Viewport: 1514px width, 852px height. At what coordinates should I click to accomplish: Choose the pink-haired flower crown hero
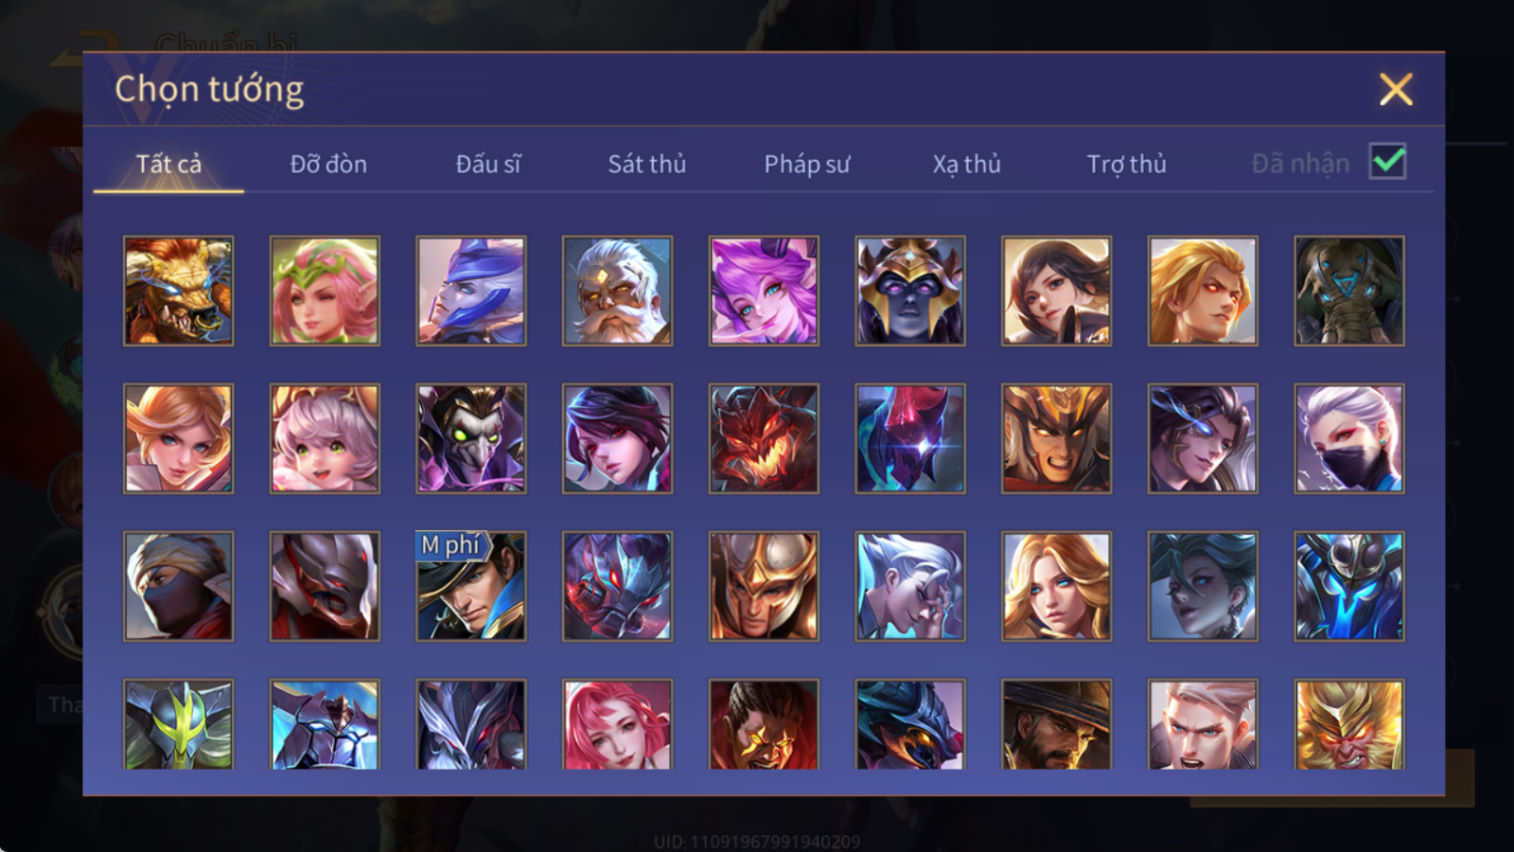click(x=325, y=291)
